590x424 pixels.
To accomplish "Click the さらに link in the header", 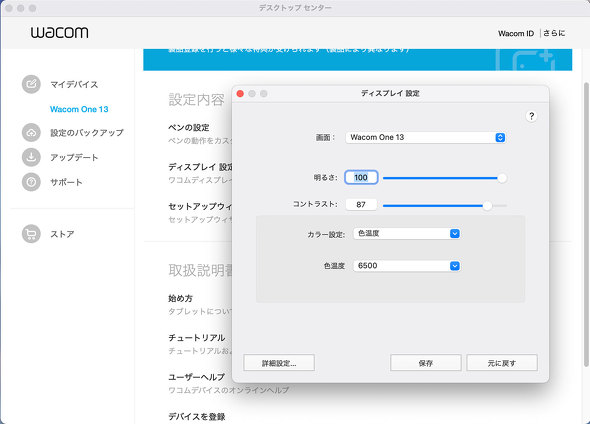I will [x=554, y=33].
